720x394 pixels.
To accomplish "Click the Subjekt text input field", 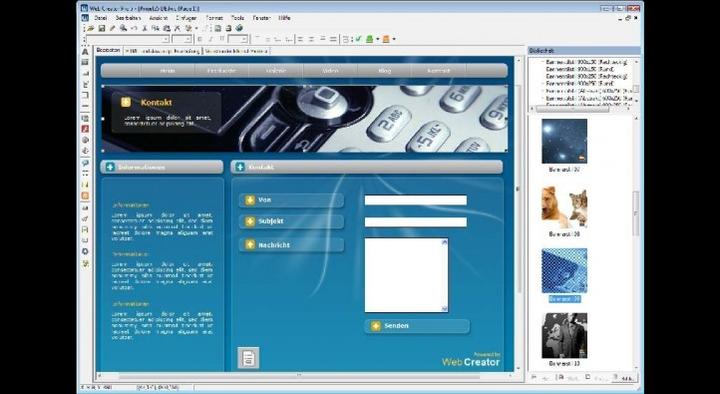I will click(x=416, y=222).
